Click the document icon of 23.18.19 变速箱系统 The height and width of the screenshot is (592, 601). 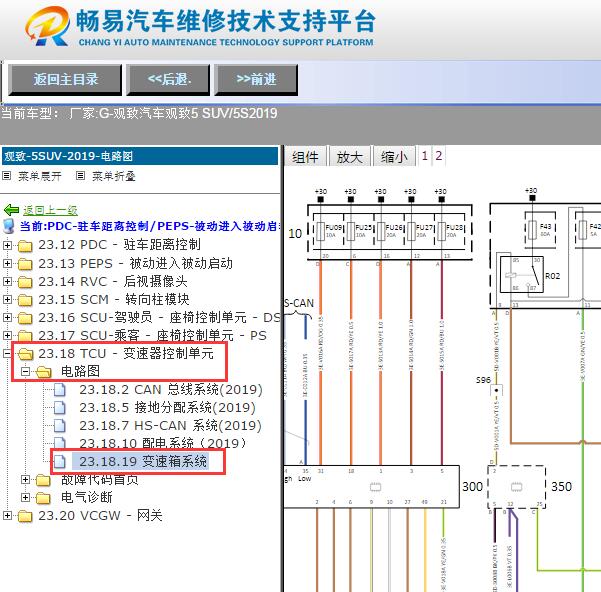(60, 462)
